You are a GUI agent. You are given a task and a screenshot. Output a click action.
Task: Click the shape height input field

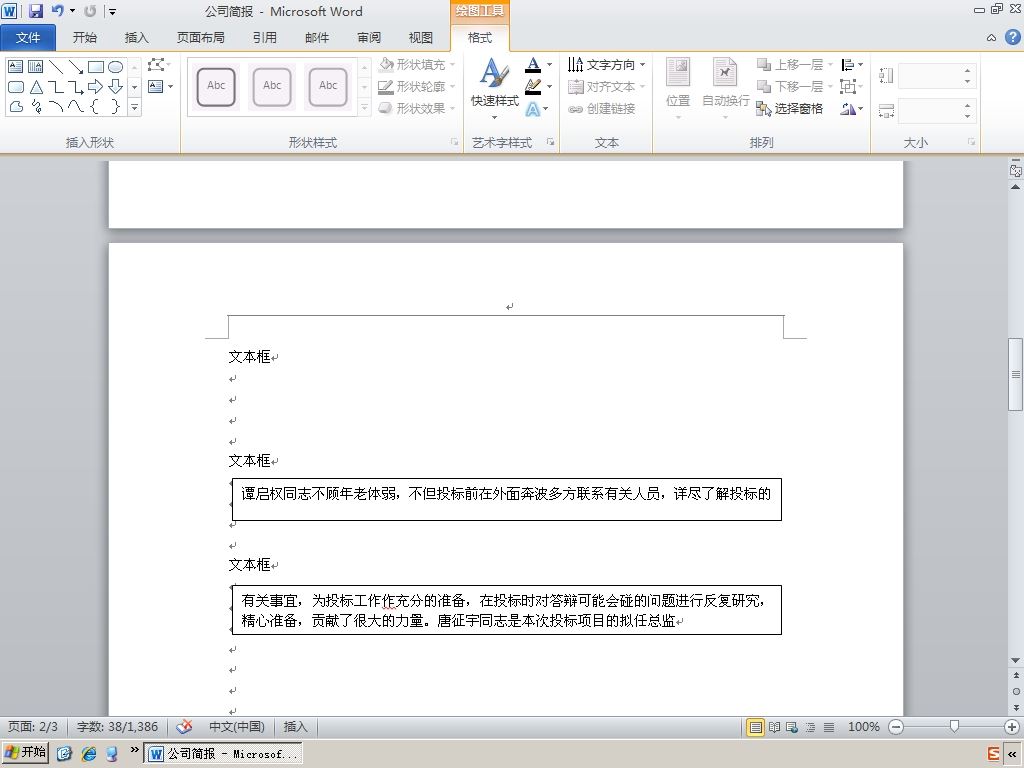[935, 76]
